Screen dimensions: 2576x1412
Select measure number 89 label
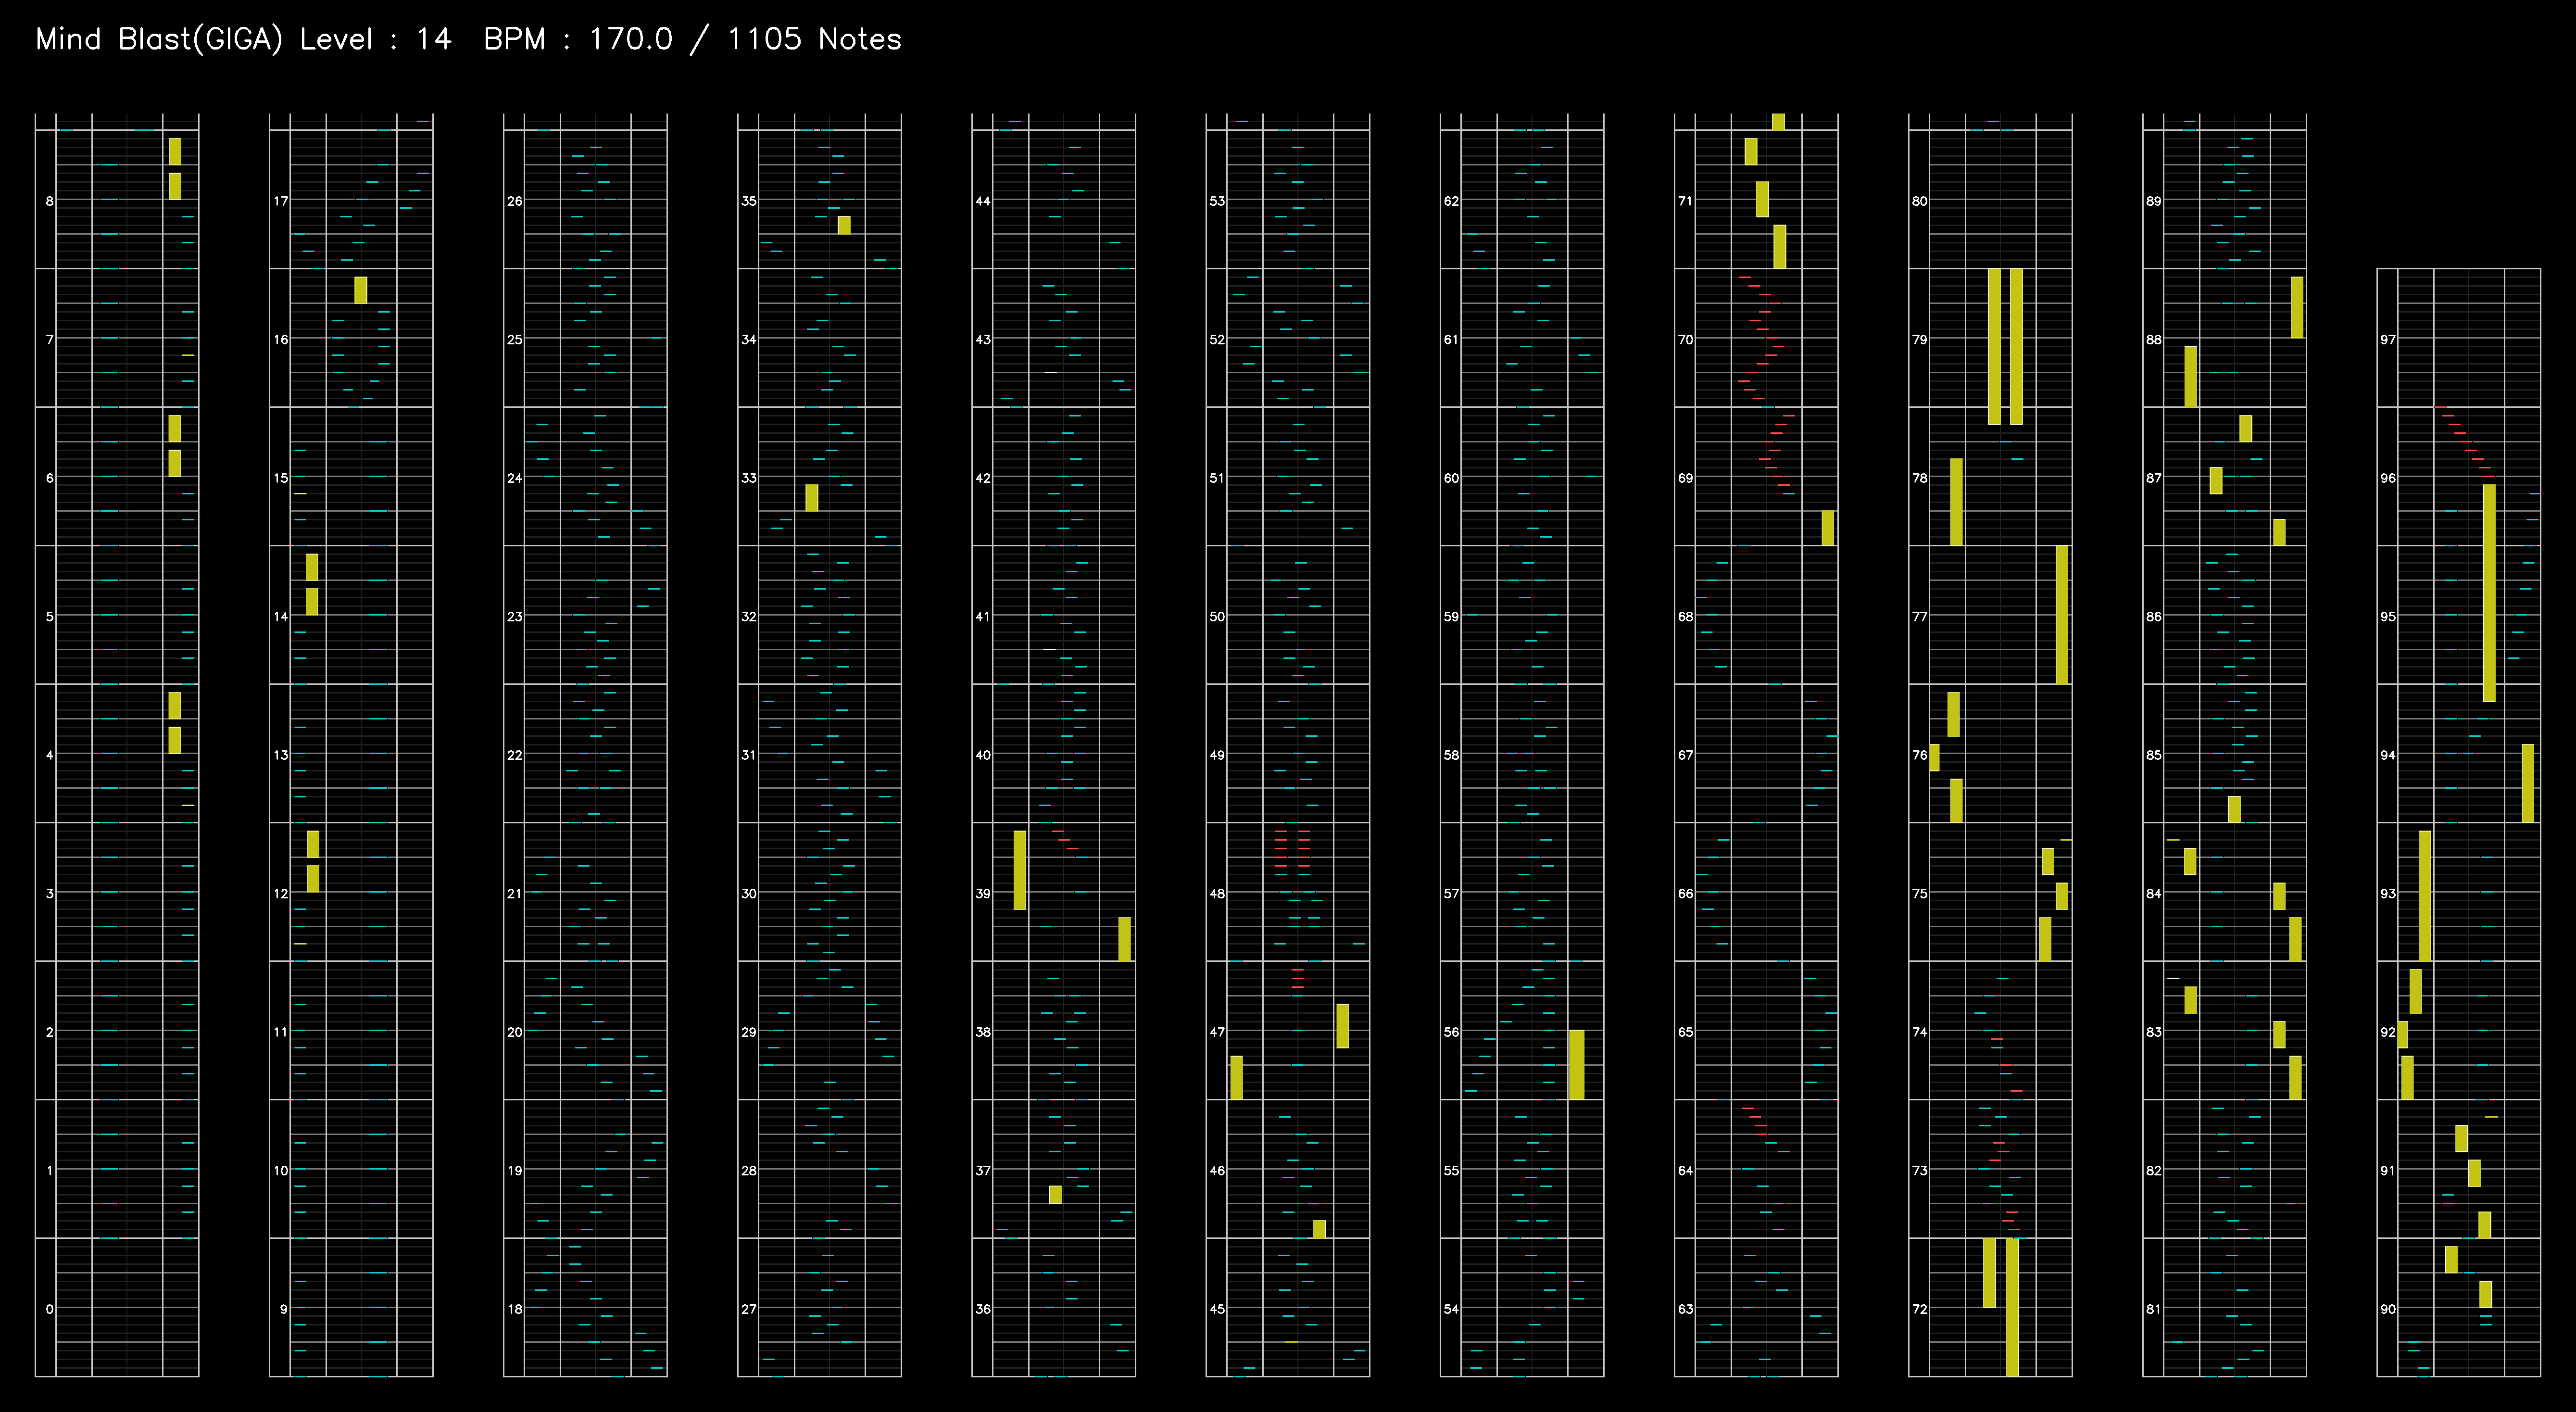click(x=2154, y=201)
